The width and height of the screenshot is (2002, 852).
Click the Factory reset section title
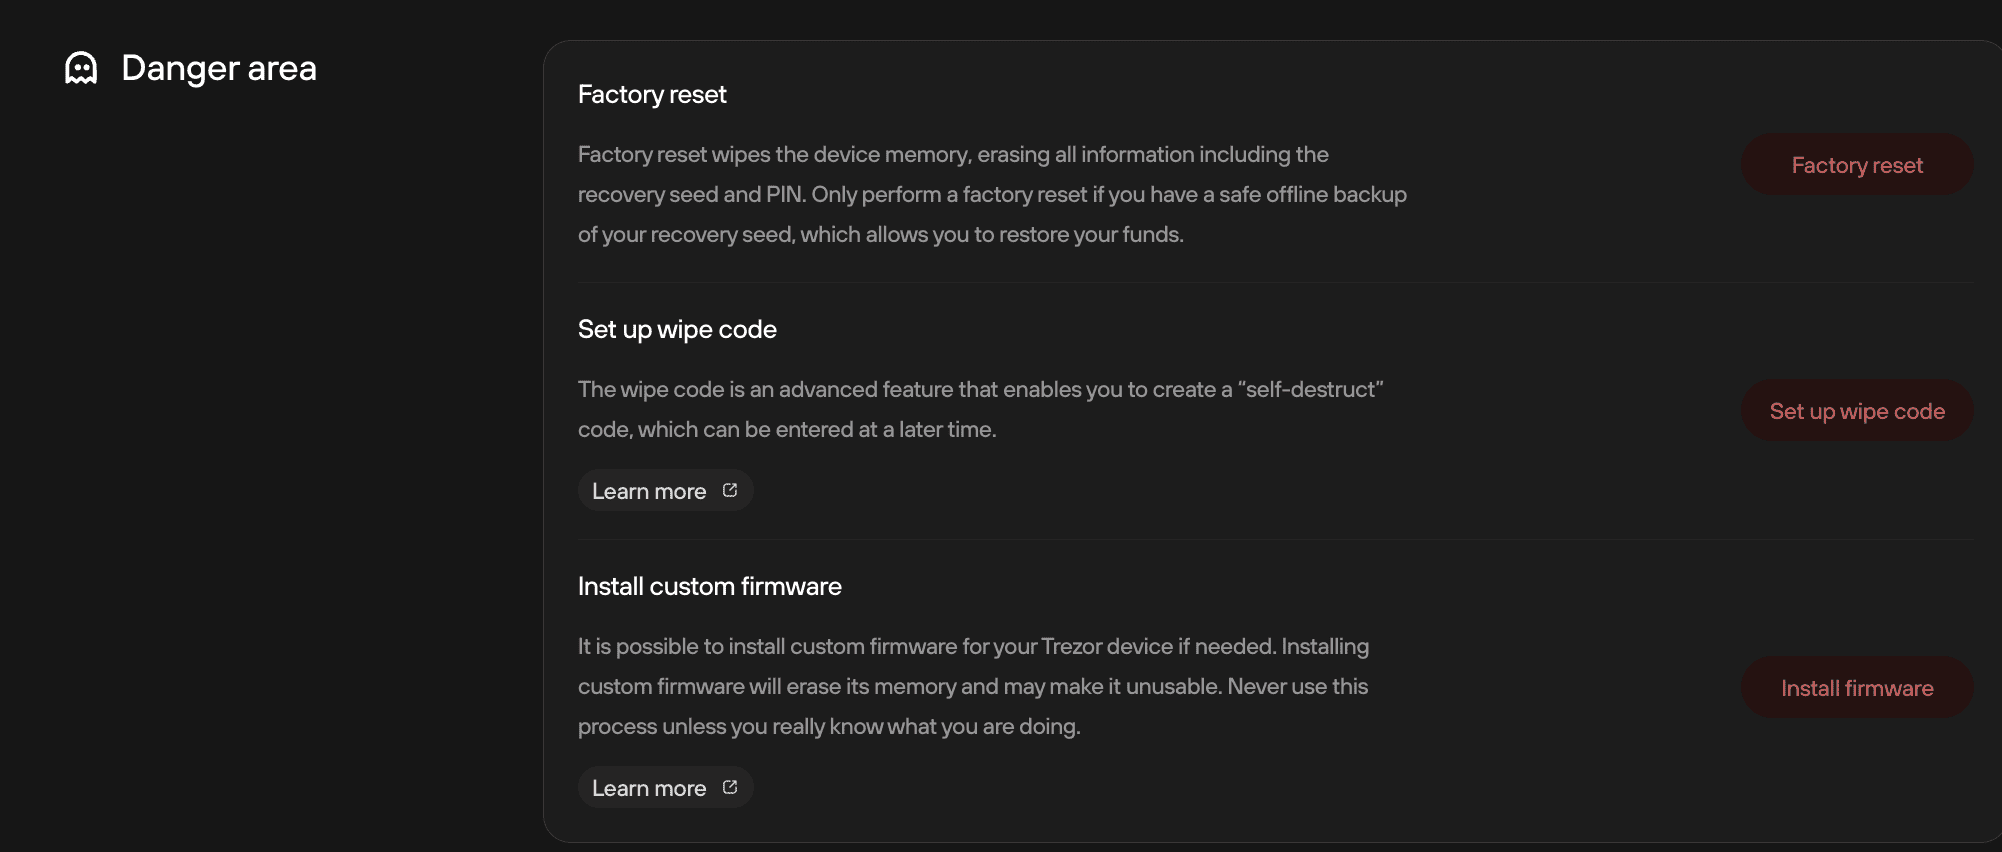[x=652, y=94]
